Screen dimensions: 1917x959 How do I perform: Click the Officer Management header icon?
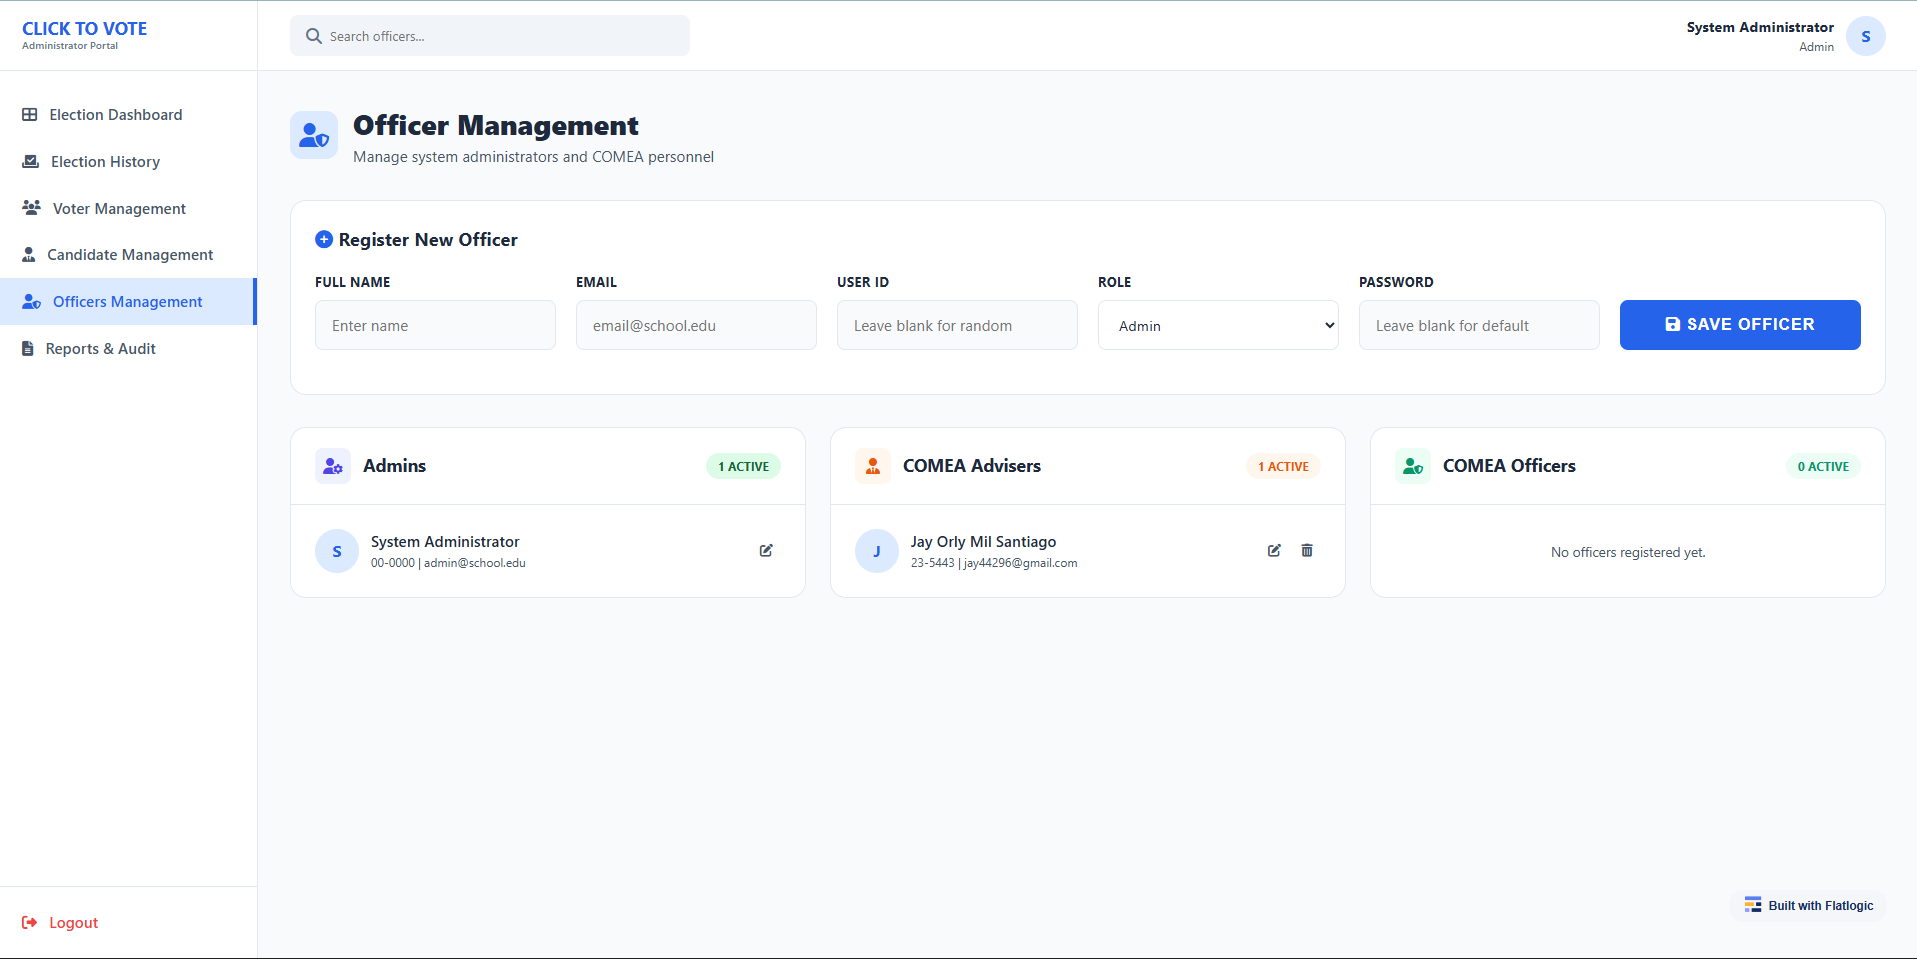314,135
